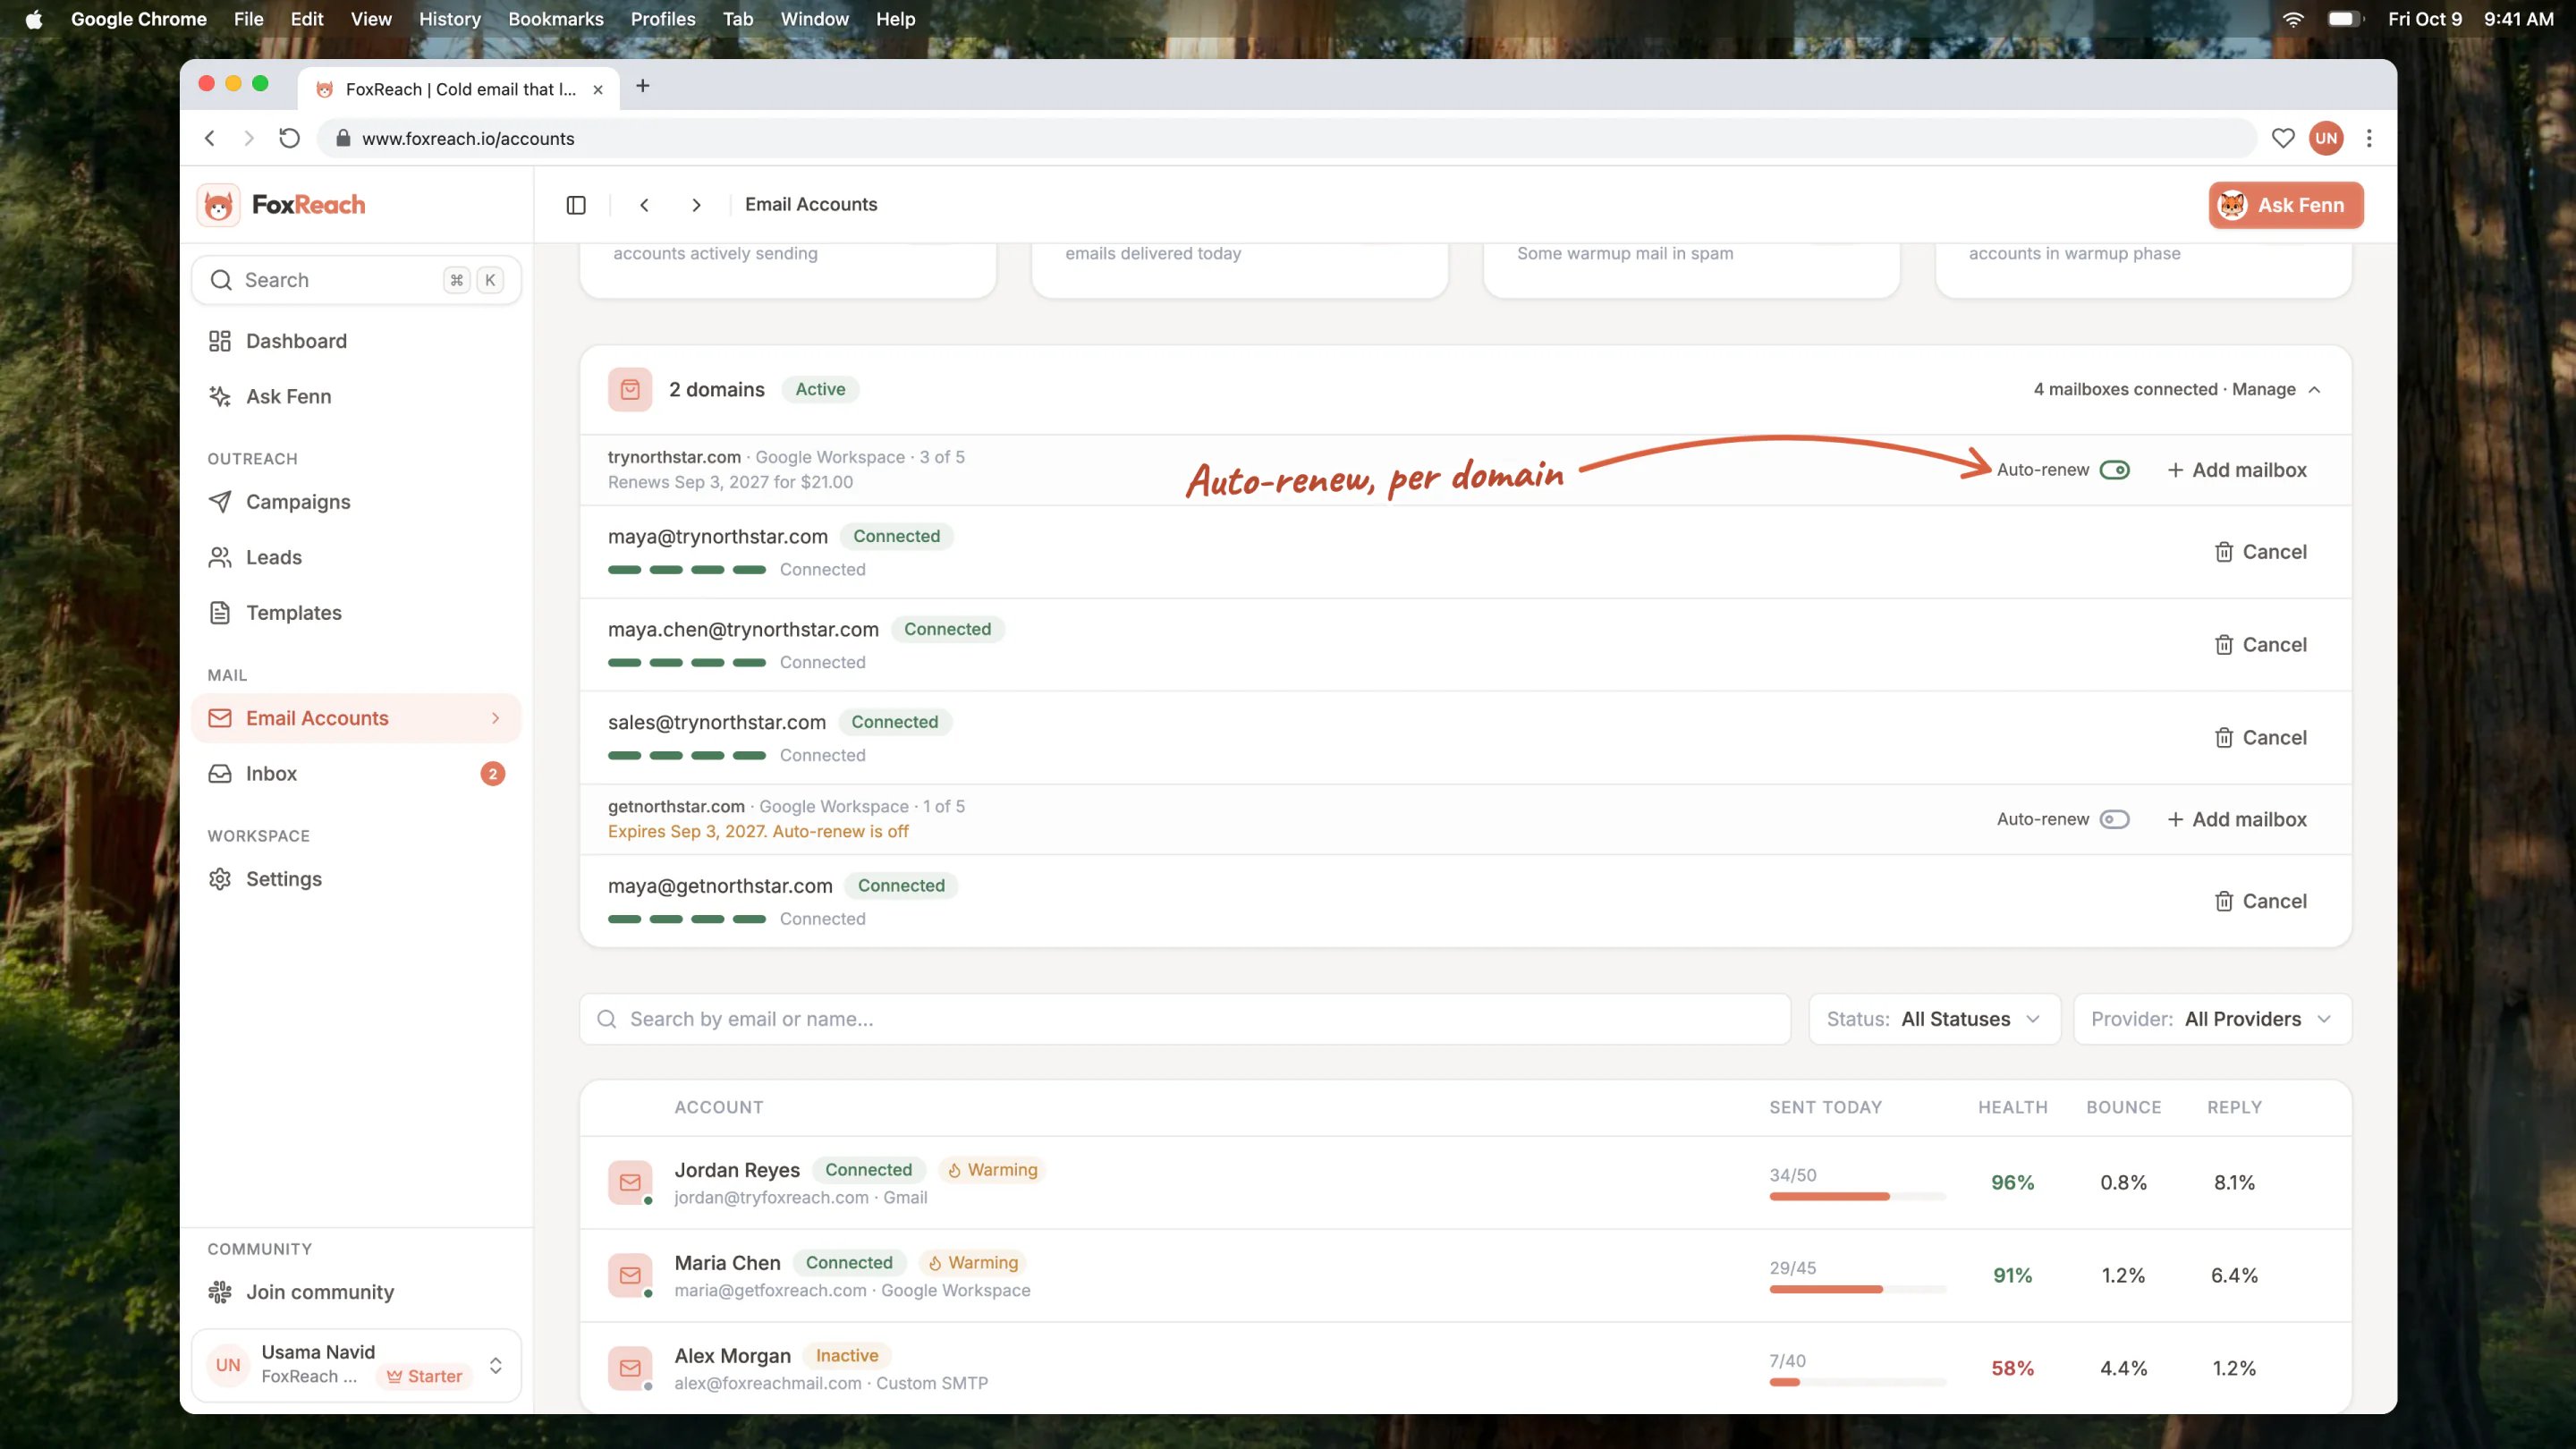Click the Ask Fenn orange button
Screen dimensions: 2576x1449
pos(2286,205)
